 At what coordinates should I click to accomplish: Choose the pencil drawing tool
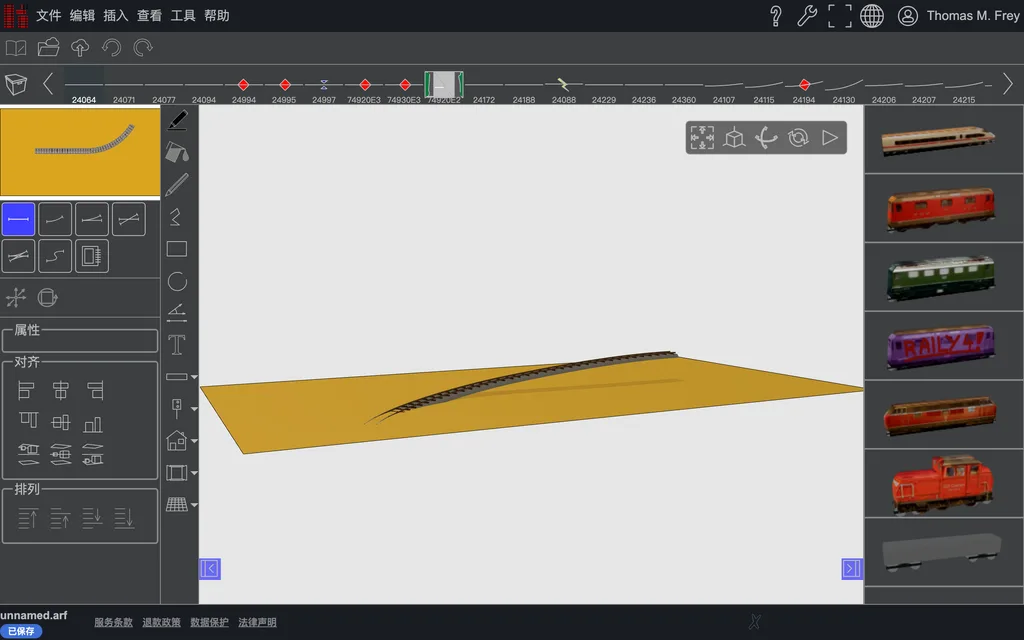[177, 185]
